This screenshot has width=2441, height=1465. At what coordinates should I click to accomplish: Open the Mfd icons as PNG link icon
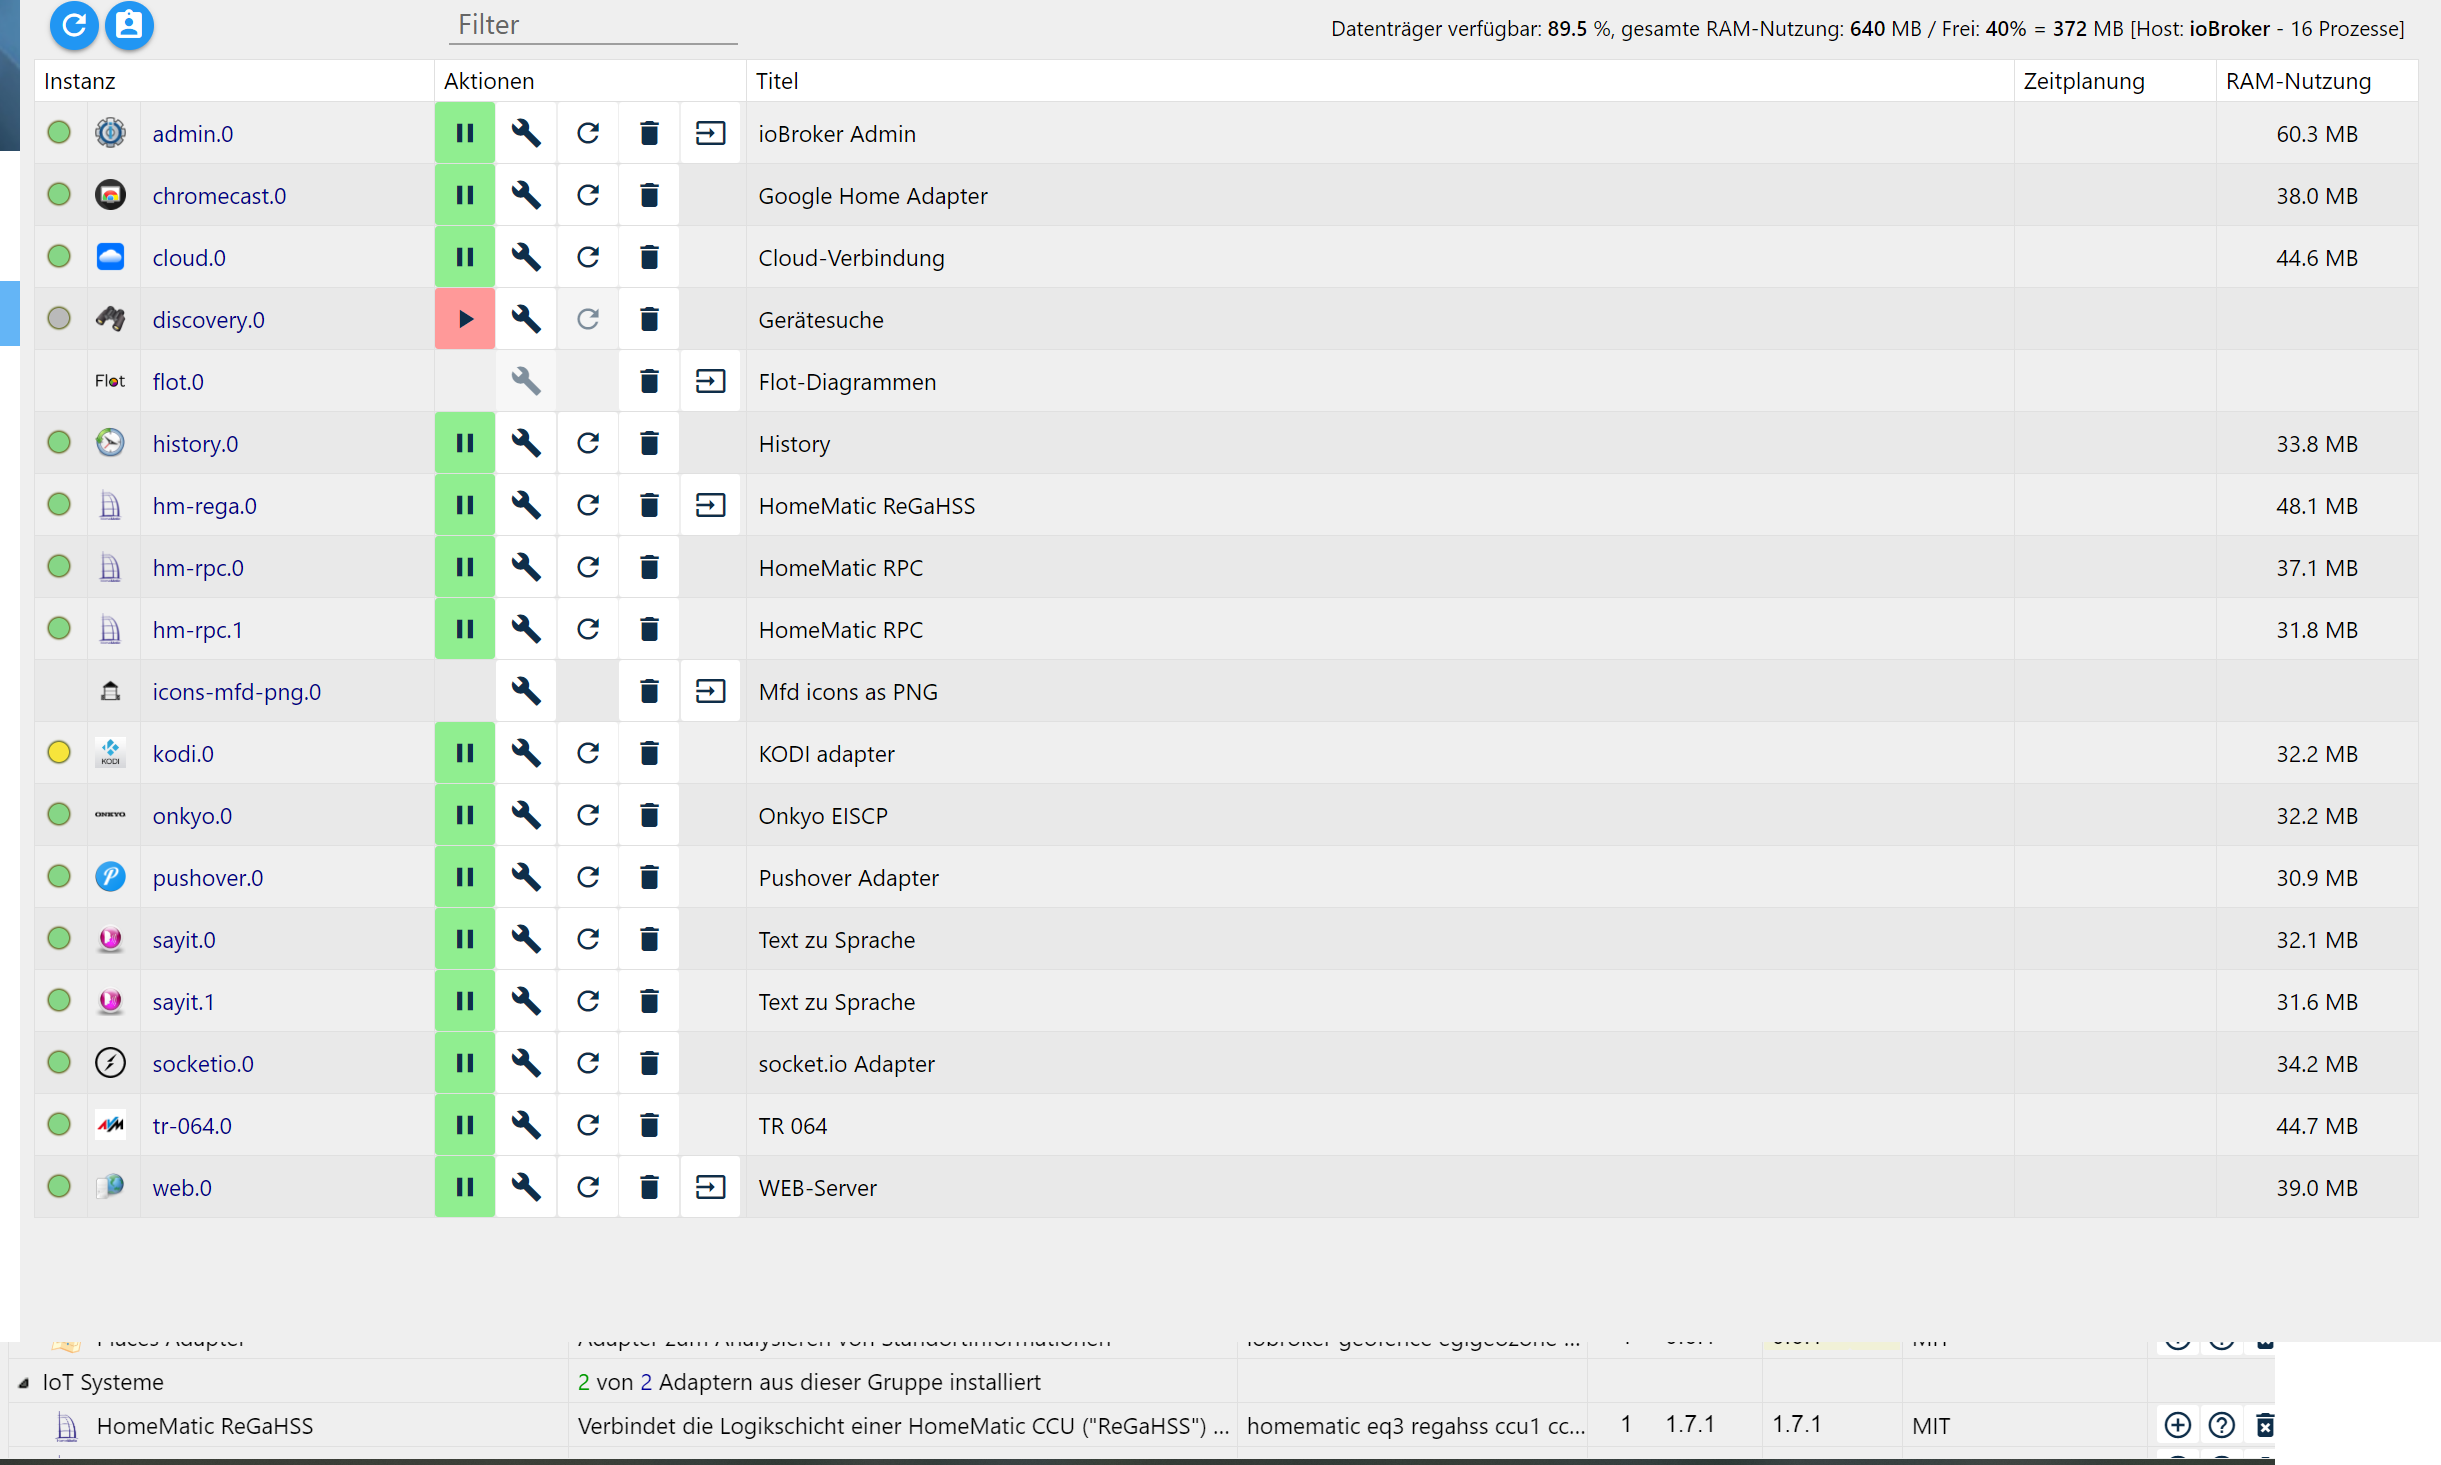711,691
